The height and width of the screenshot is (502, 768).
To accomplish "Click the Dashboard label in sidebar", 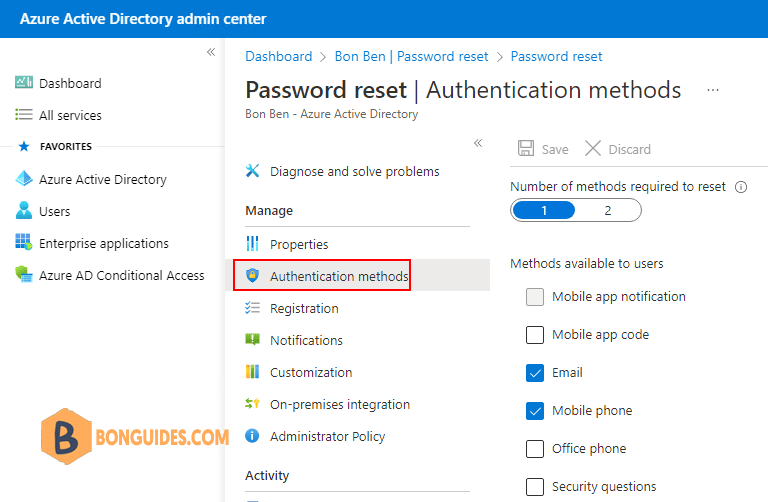I will click(70, 83).
